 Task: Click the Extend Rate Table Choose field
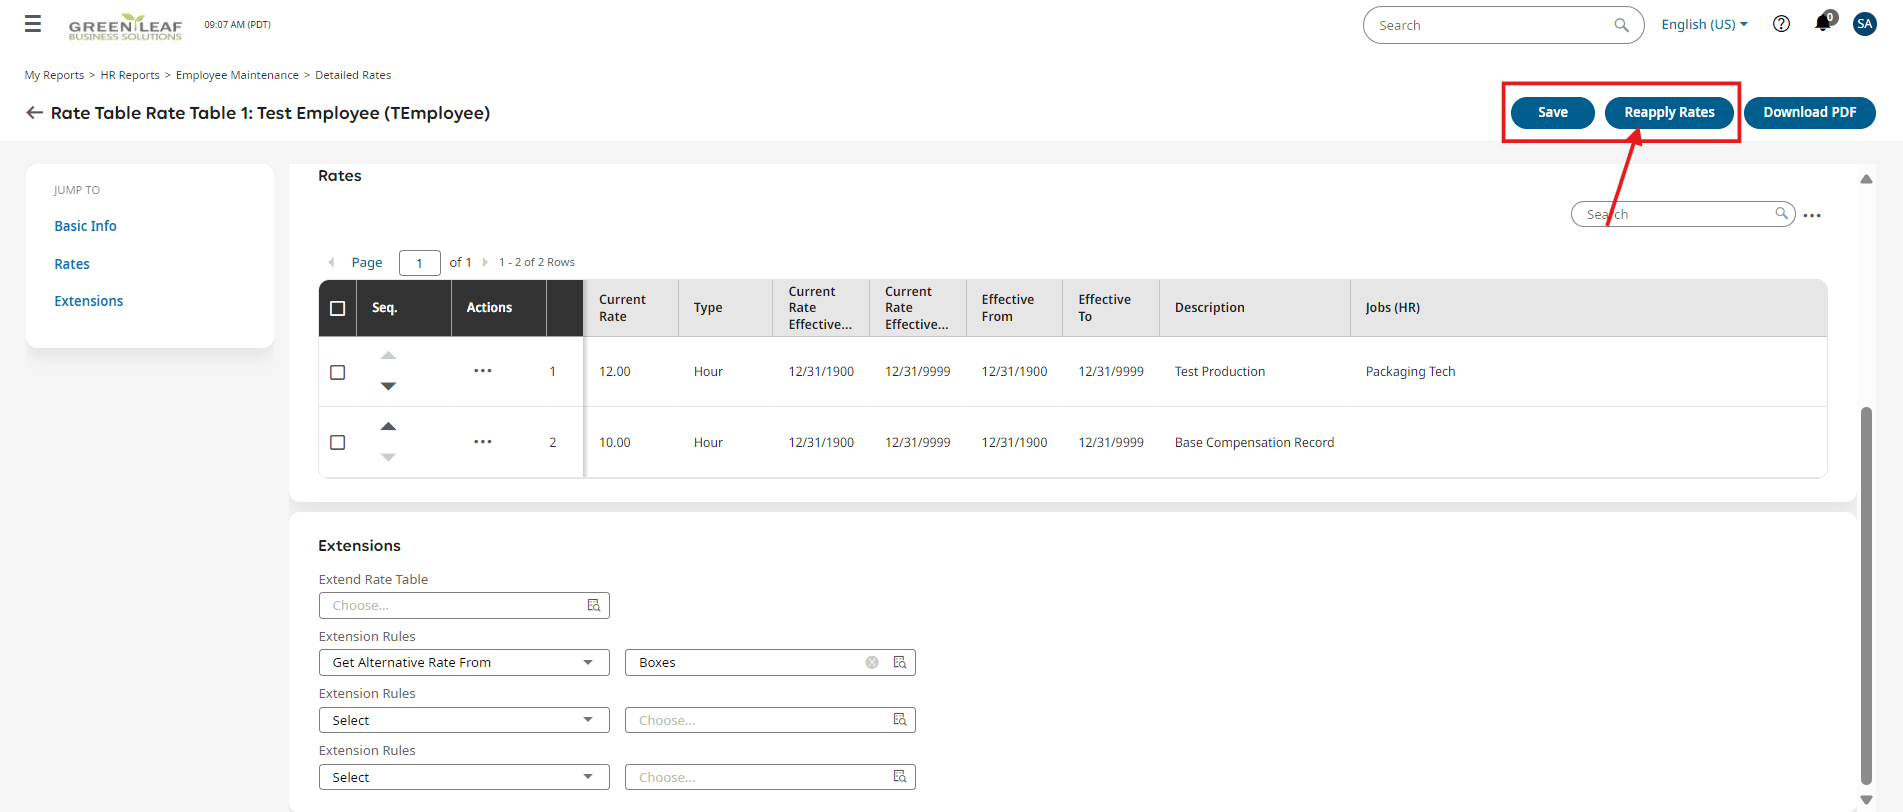464,605
